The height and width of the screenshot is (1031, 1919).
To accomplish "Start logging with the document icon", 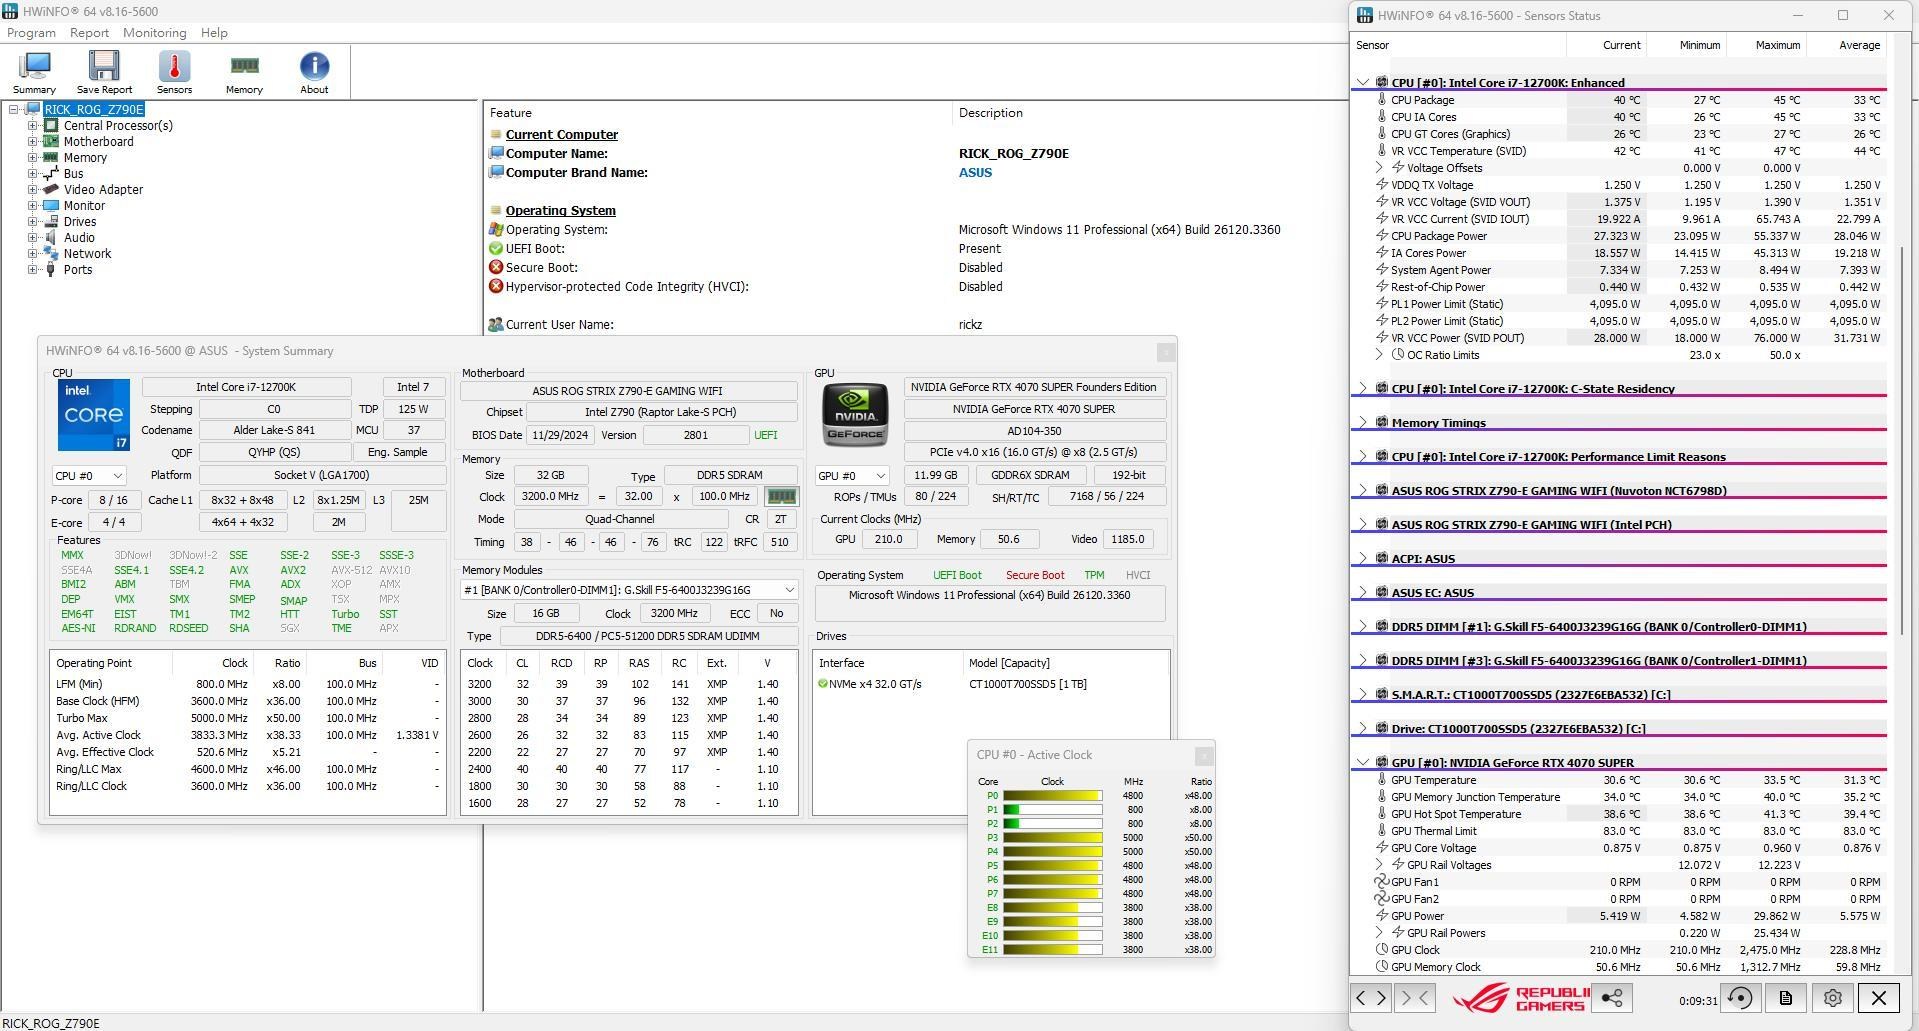I will point(1786,998).
